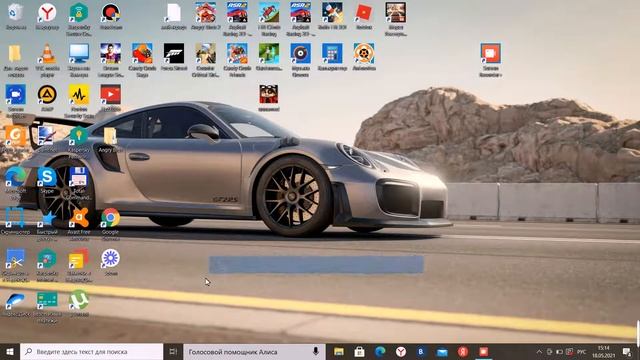Open the Roblox desktop shortcut

[364, 12]
